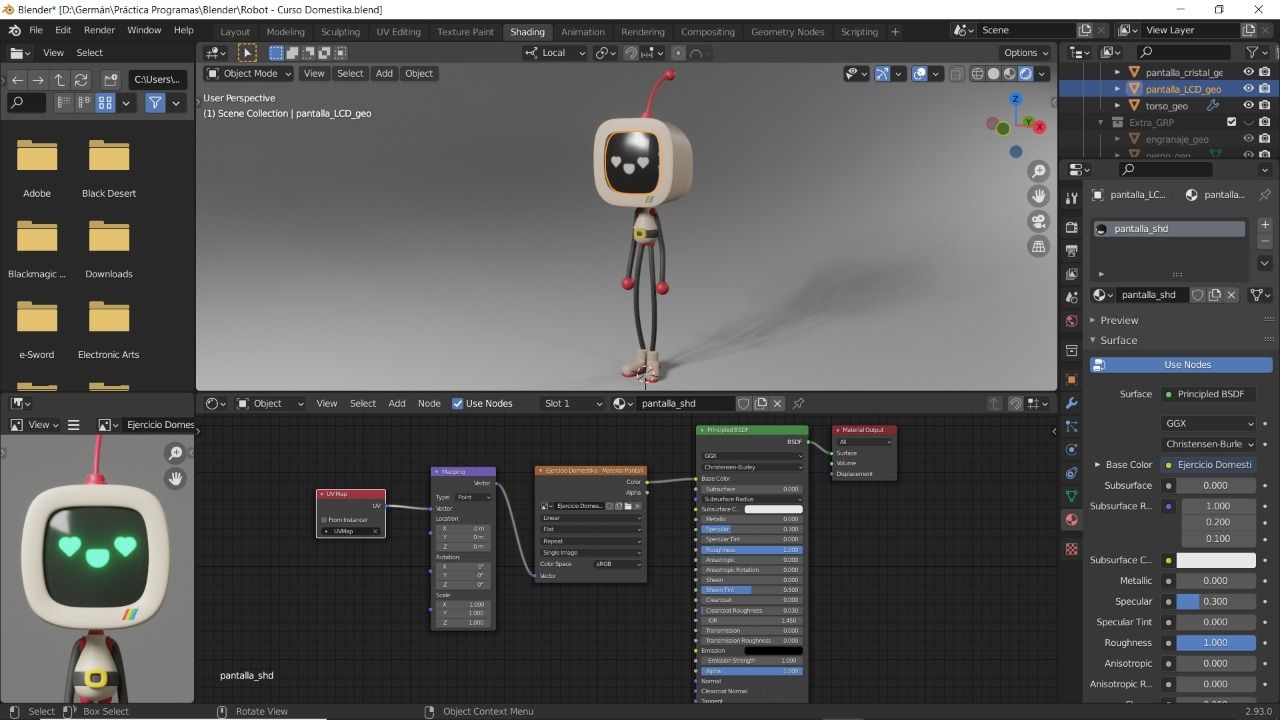Open the GGX distribution dropdown in properties

click(1208, 424)
